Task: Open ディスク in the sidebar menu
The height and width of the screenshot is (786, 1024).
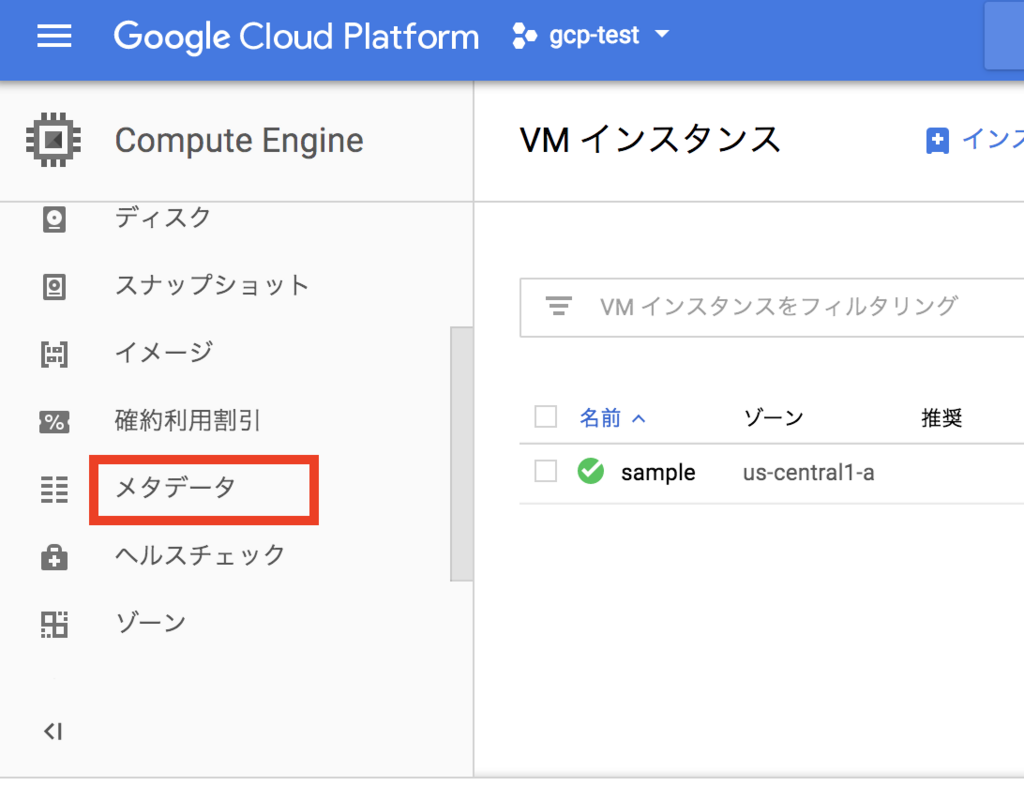Action: pos(163,217)
